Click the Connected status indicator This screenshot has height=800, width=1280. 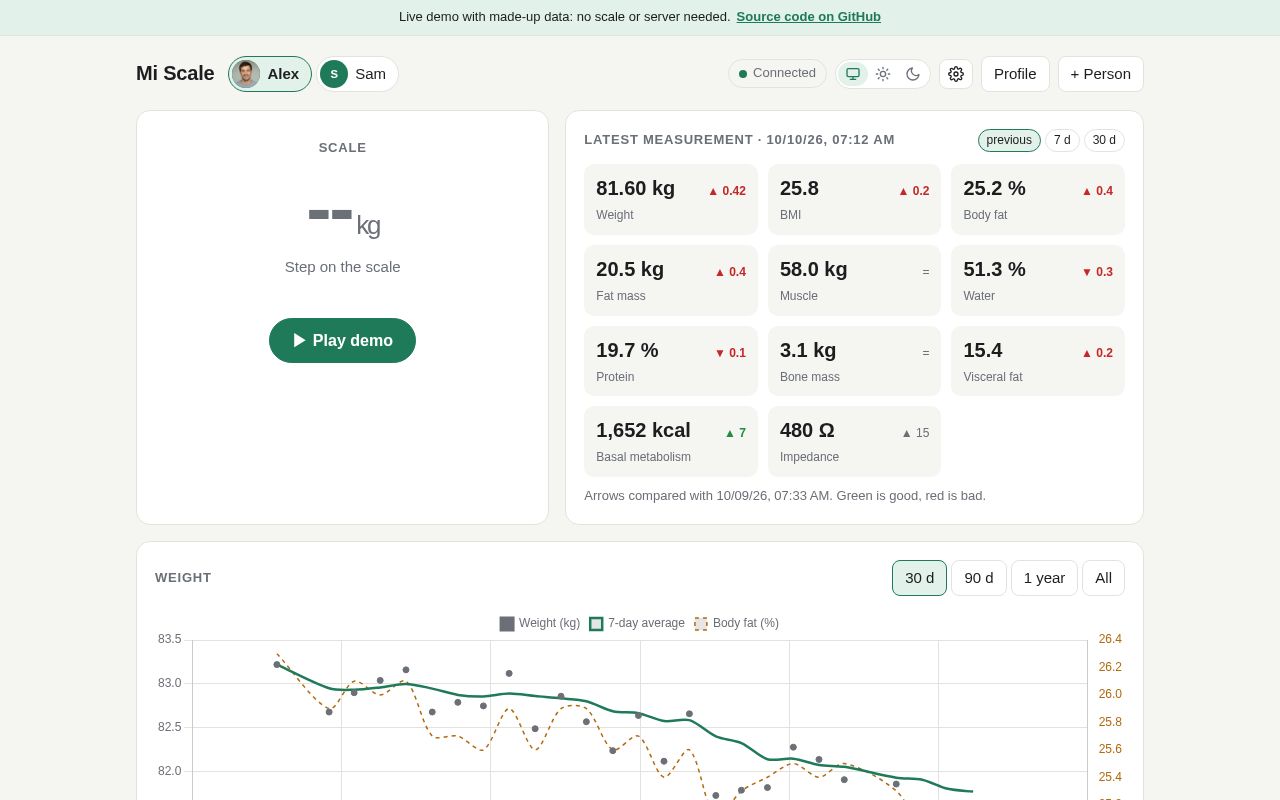(777, 73)
